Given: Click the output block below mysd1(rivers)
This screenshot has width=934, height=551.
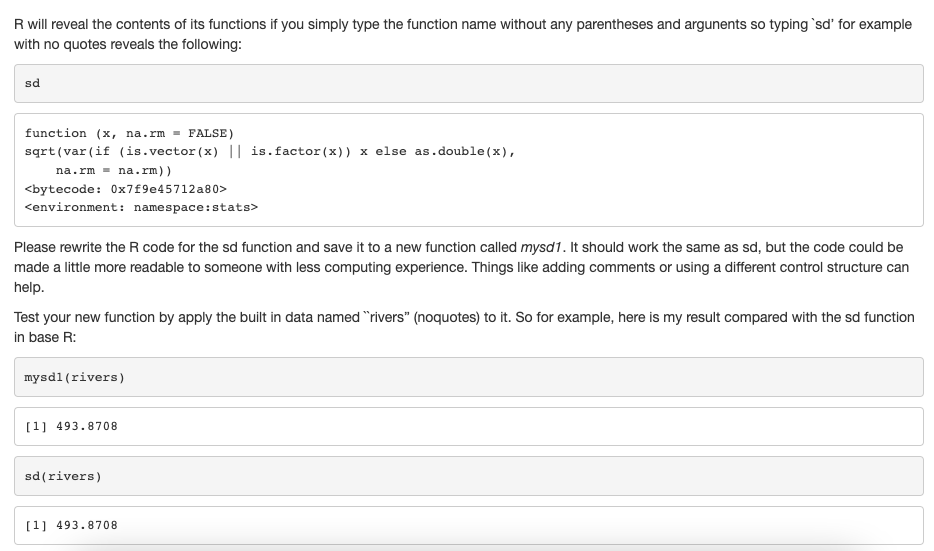Looking at the screenshot, I should click(x=469, y=427).
